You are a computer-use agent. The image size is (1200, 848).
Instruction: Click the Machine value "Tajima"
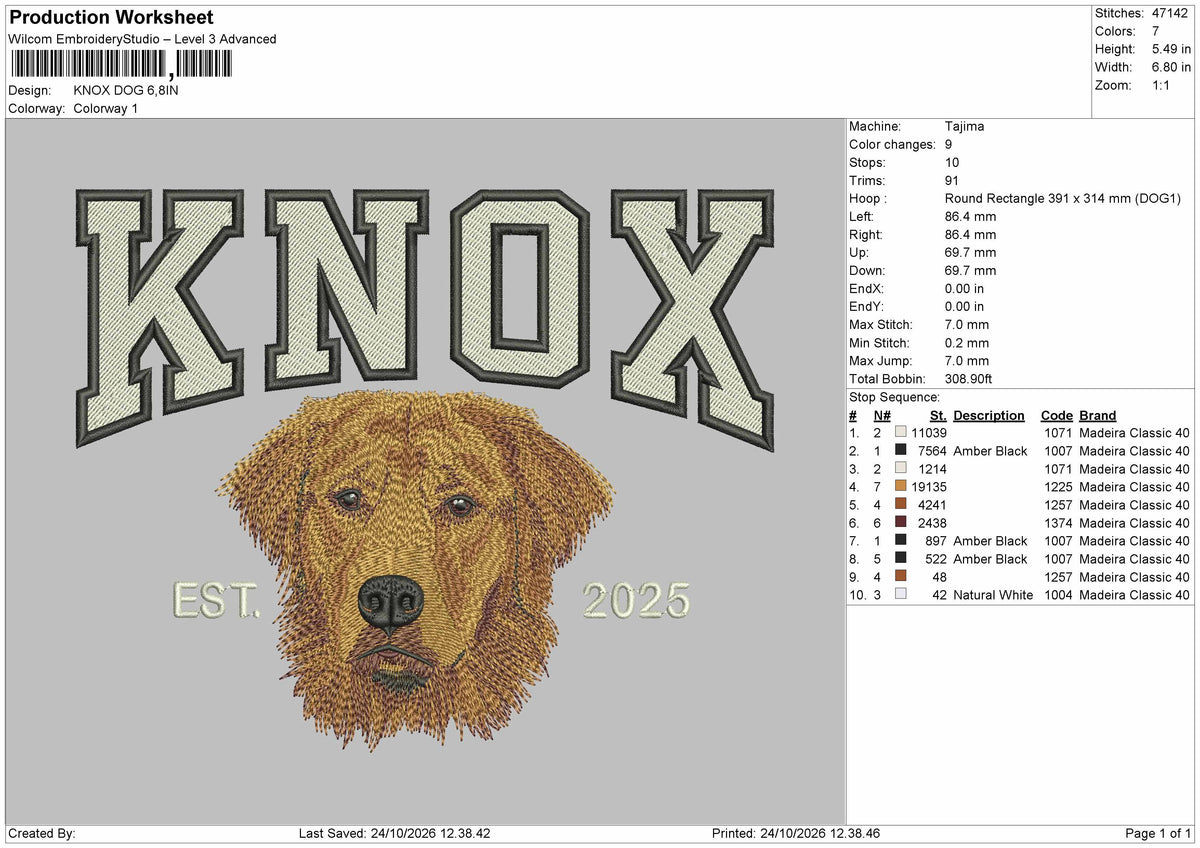[964, 127]
